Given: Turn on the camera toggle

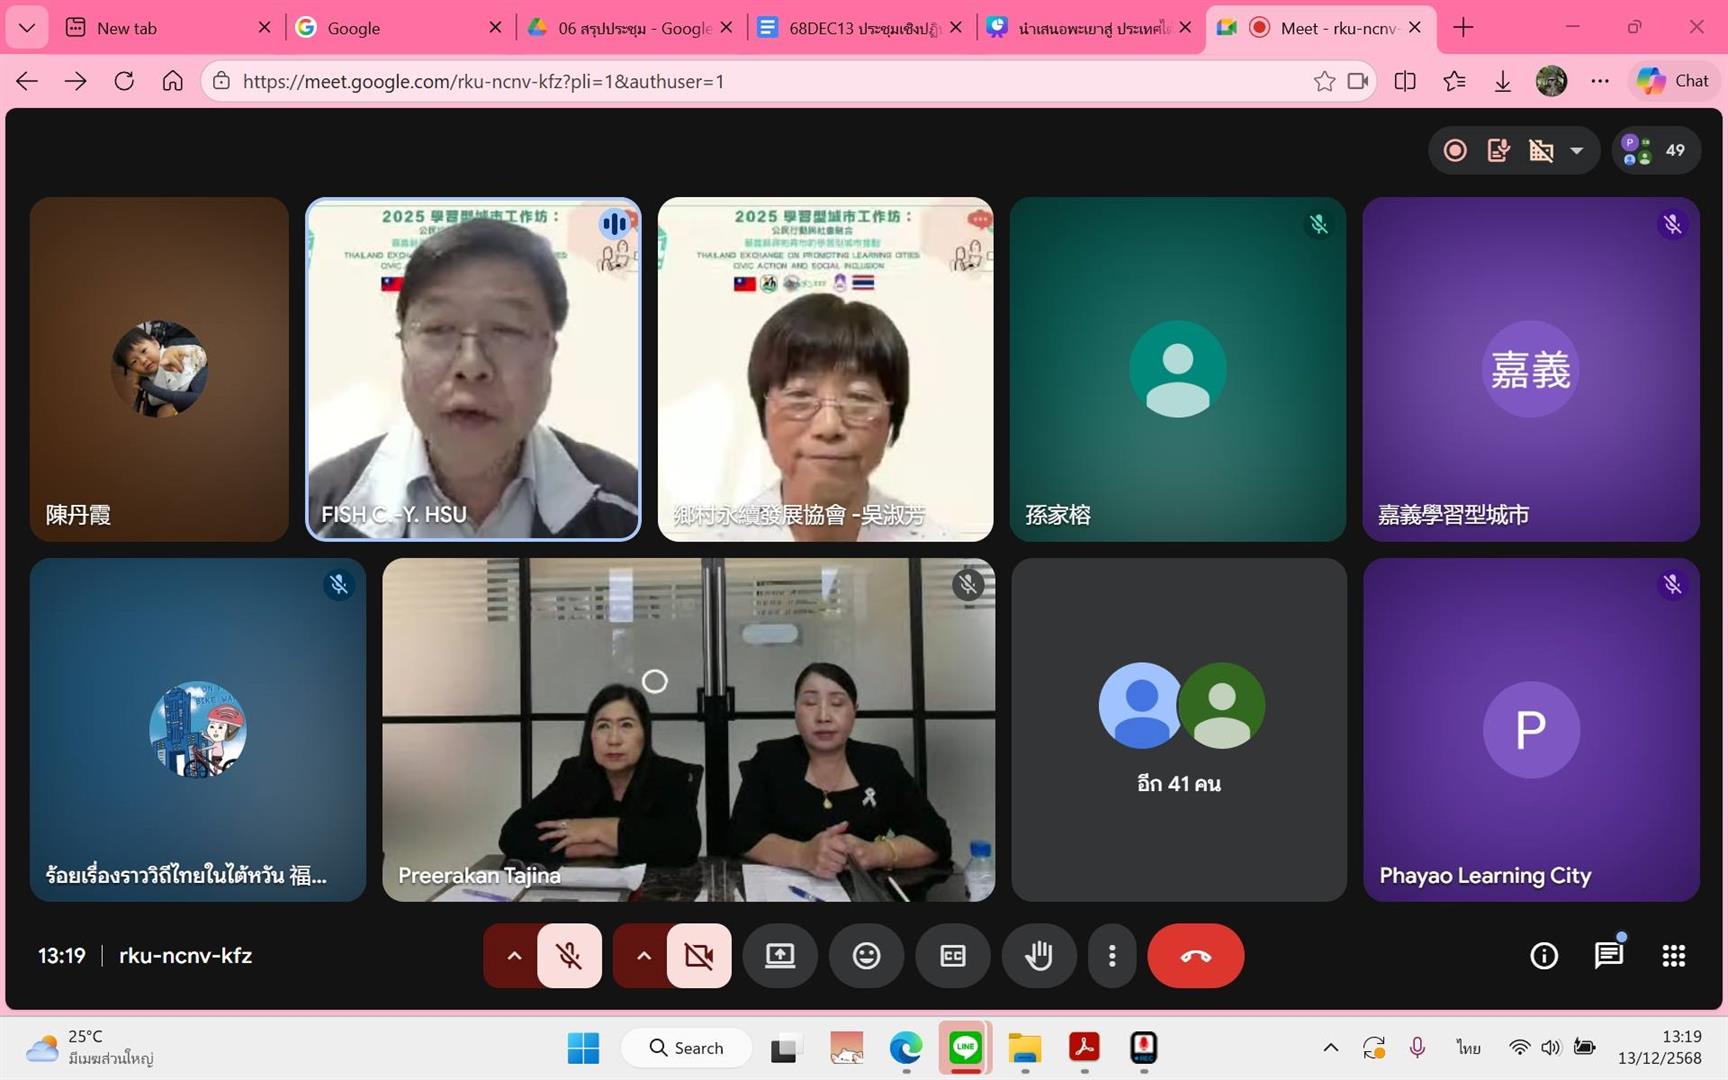Looking at the screenshot, I should [x=699, y=956].
